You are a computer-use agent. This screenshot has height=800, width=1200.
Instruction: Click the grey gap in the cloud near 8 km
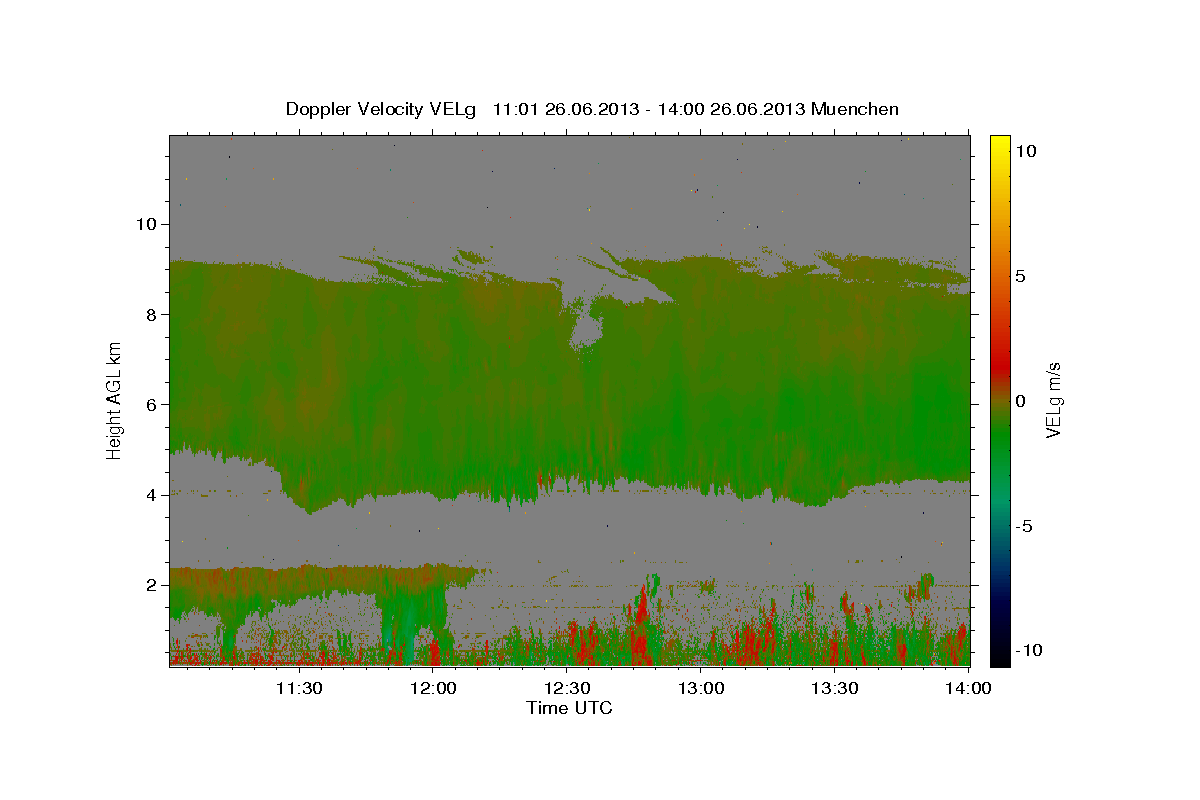pos(586,329)
